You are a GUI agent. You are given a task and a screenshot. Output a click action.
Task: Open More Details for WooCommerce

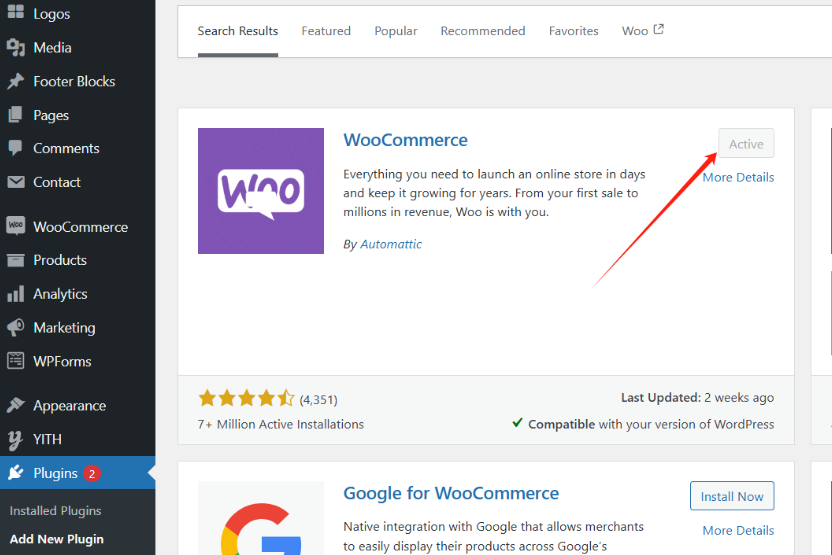pyautogui.click(x=738, y=177)
